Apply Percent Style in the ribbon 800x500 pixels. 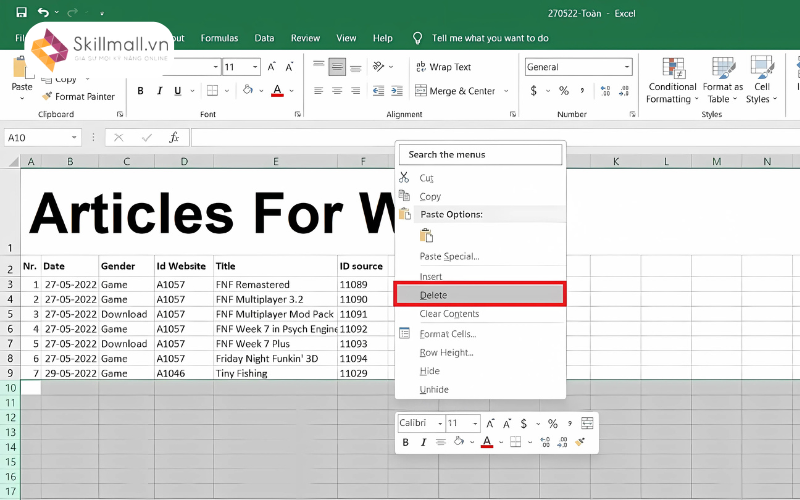(x=564, y=91)
